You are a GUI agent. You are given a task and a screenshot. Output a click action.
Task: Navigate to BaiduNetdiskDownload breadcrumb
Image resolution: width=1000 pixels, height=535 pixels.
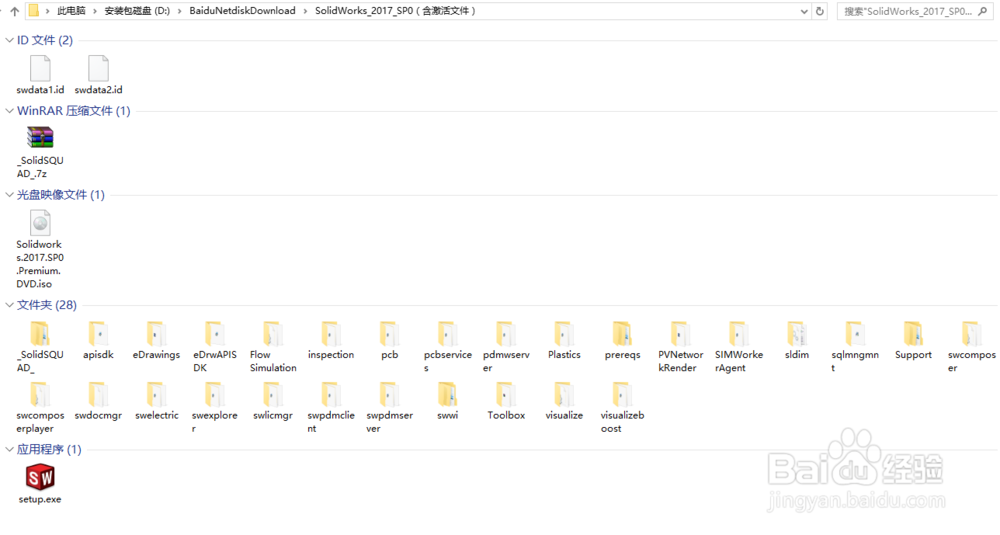[242, 11]
